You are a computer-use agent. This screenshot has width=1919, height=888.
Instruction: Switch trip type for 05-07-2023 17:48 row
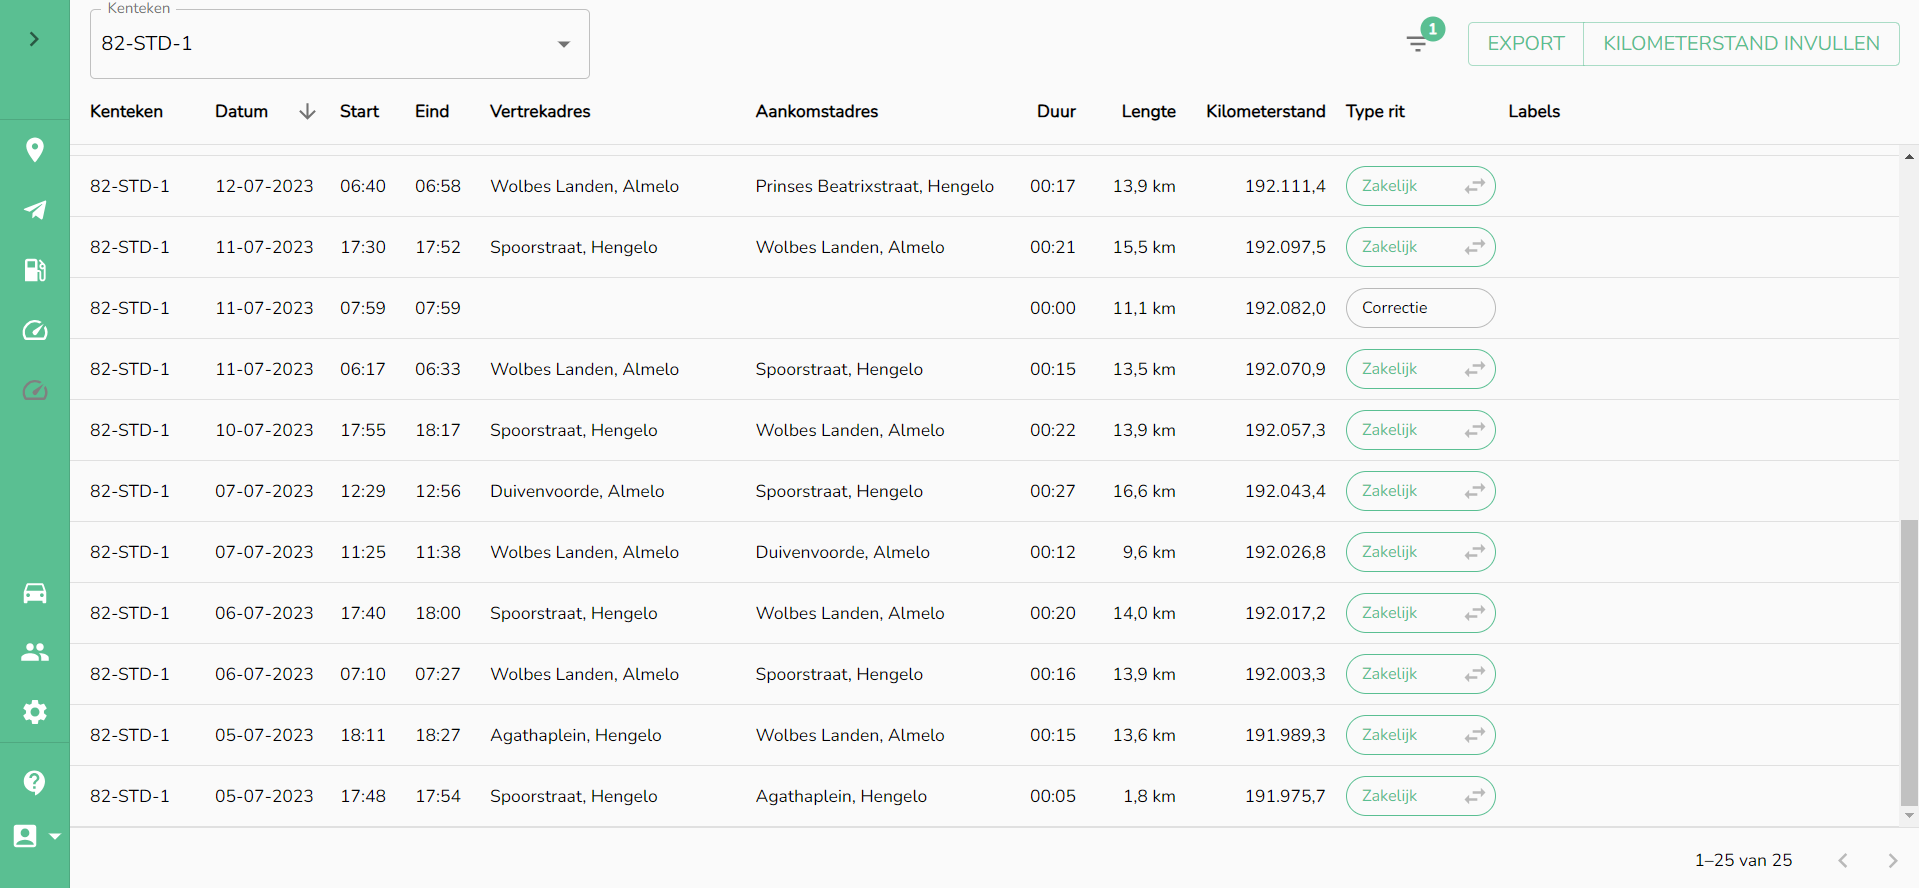[x=1475, y=796]
